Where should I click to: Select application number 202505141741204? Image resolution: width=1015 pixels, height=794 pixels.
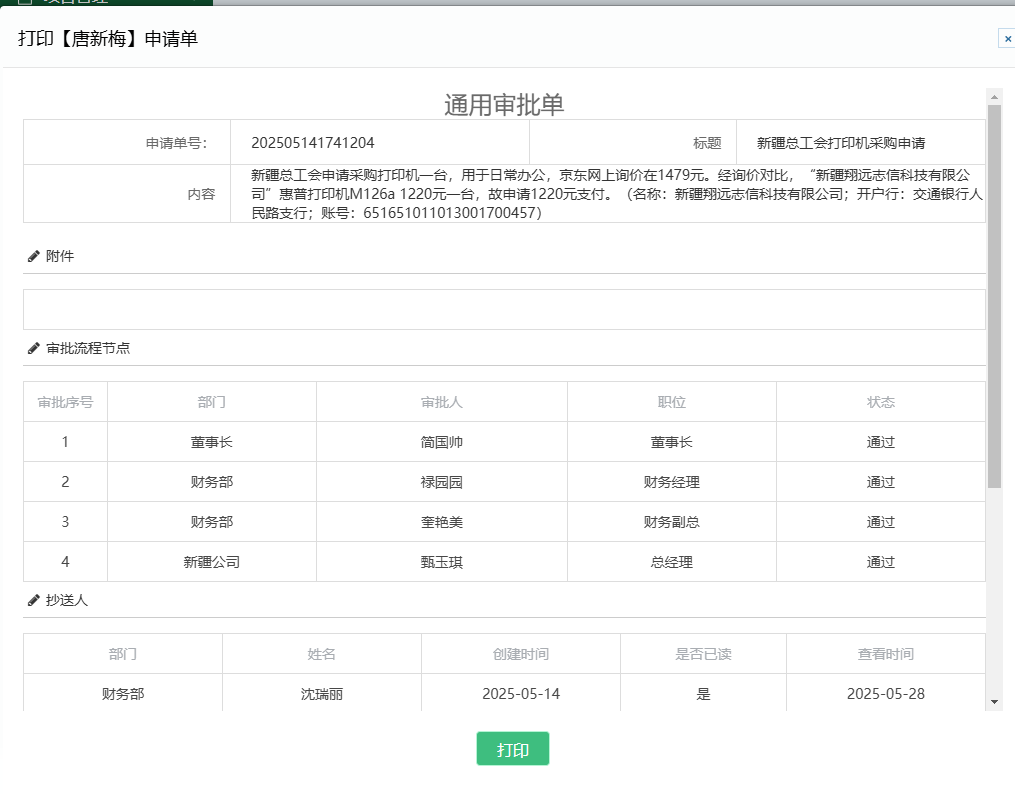click(x=312, y=143)
